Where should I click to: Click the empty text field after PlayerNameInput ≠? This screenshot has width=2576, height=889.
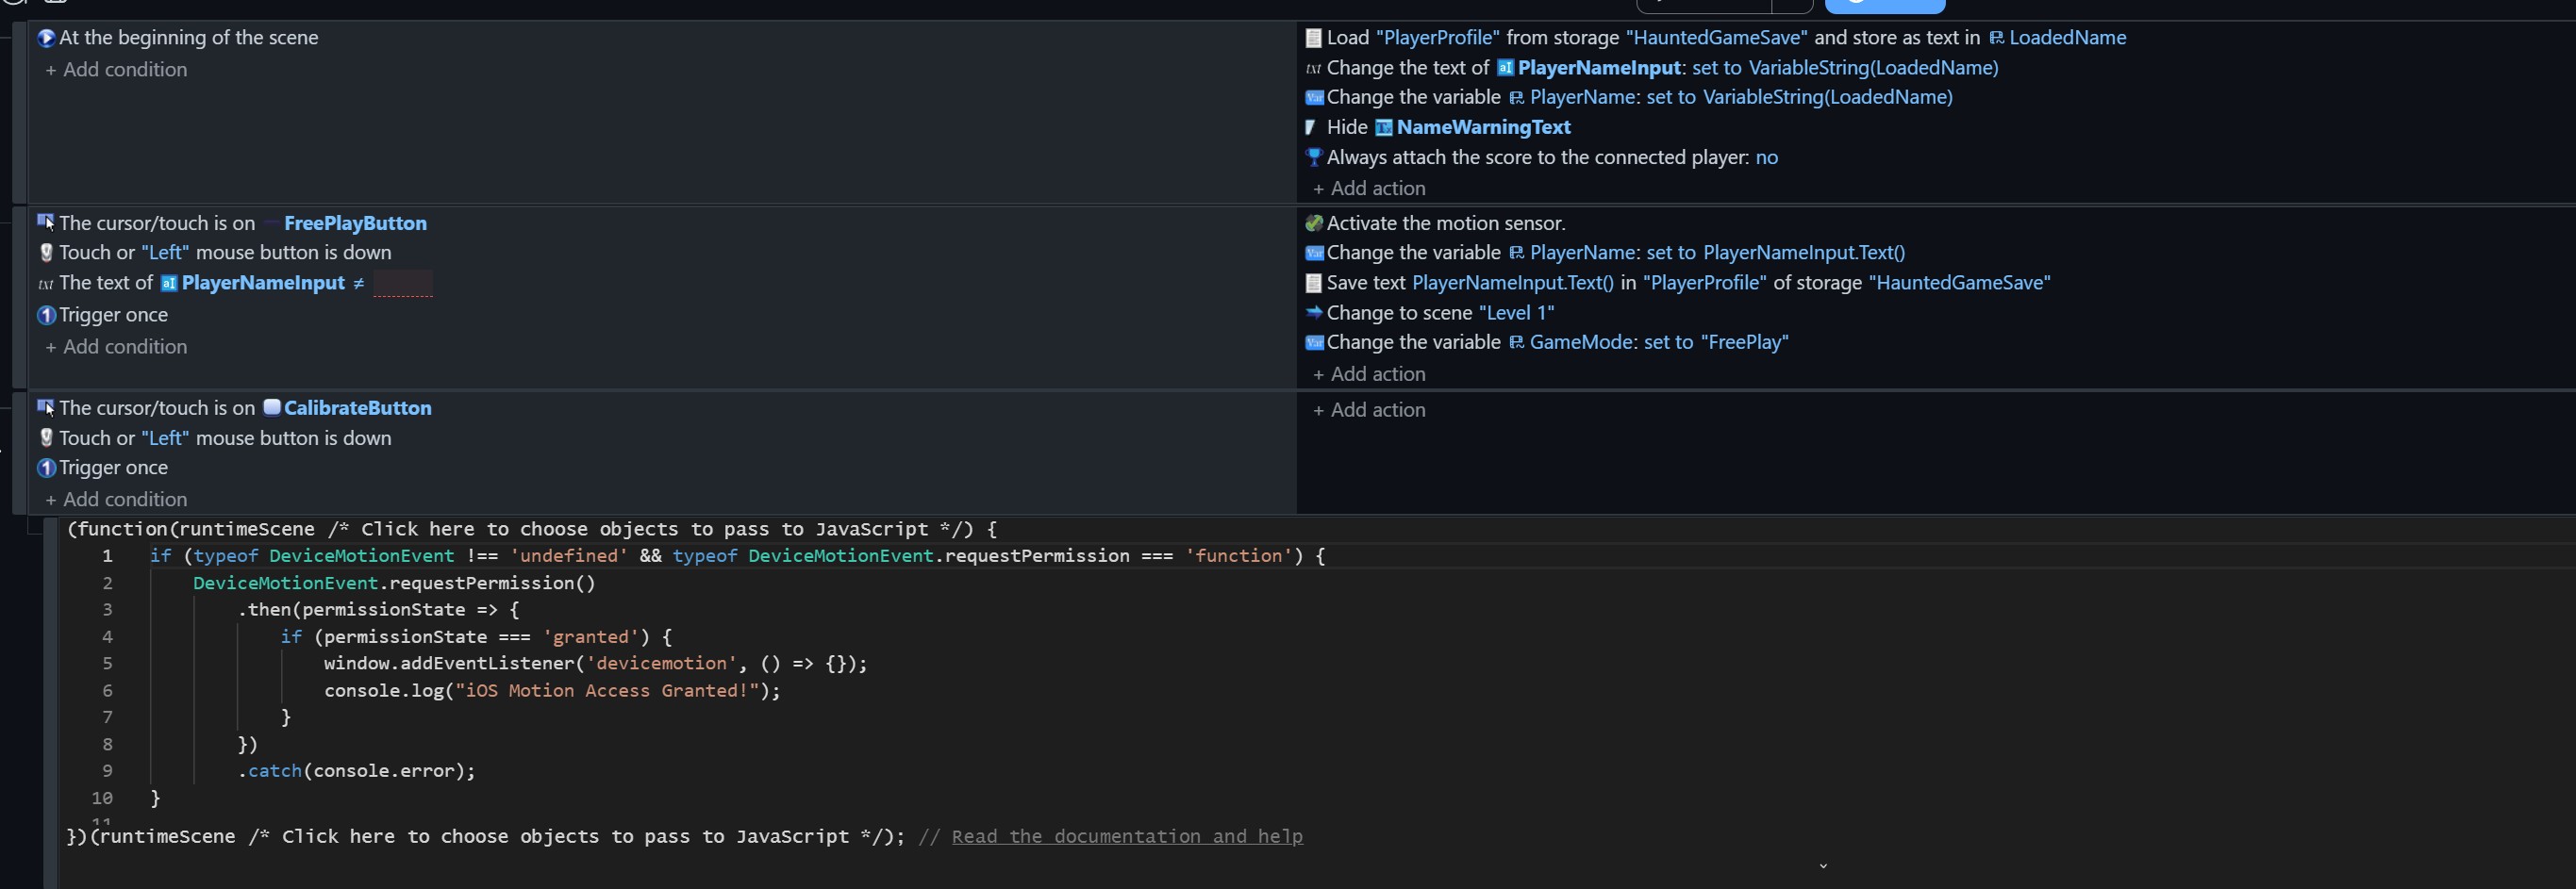click(403, 284)
